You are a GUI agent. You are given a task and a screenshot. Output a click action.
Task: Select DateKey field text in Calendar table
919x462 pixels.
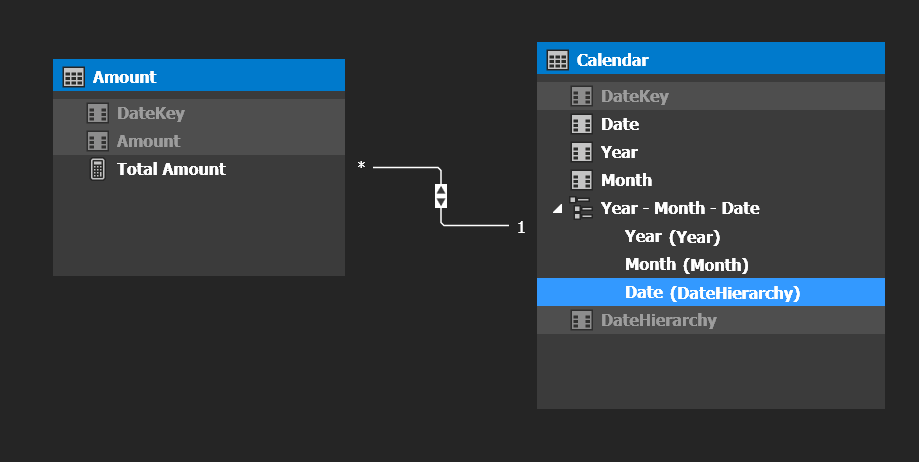(635, 96)
